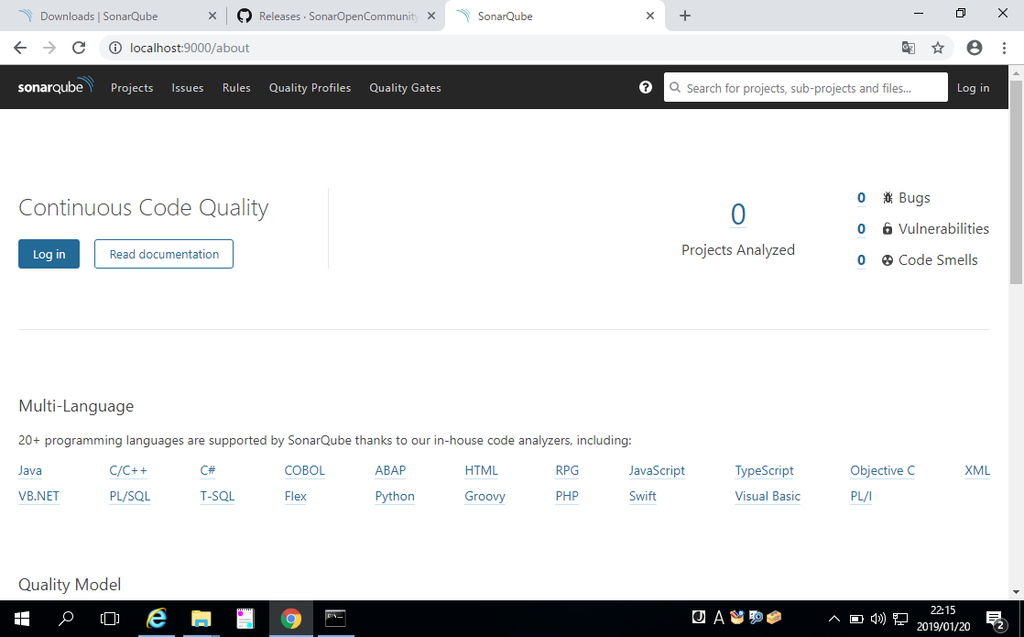
Task: Close the Releases SonarOpenCommunity tab
Action: pyautogui.click(x=431, y=16)
